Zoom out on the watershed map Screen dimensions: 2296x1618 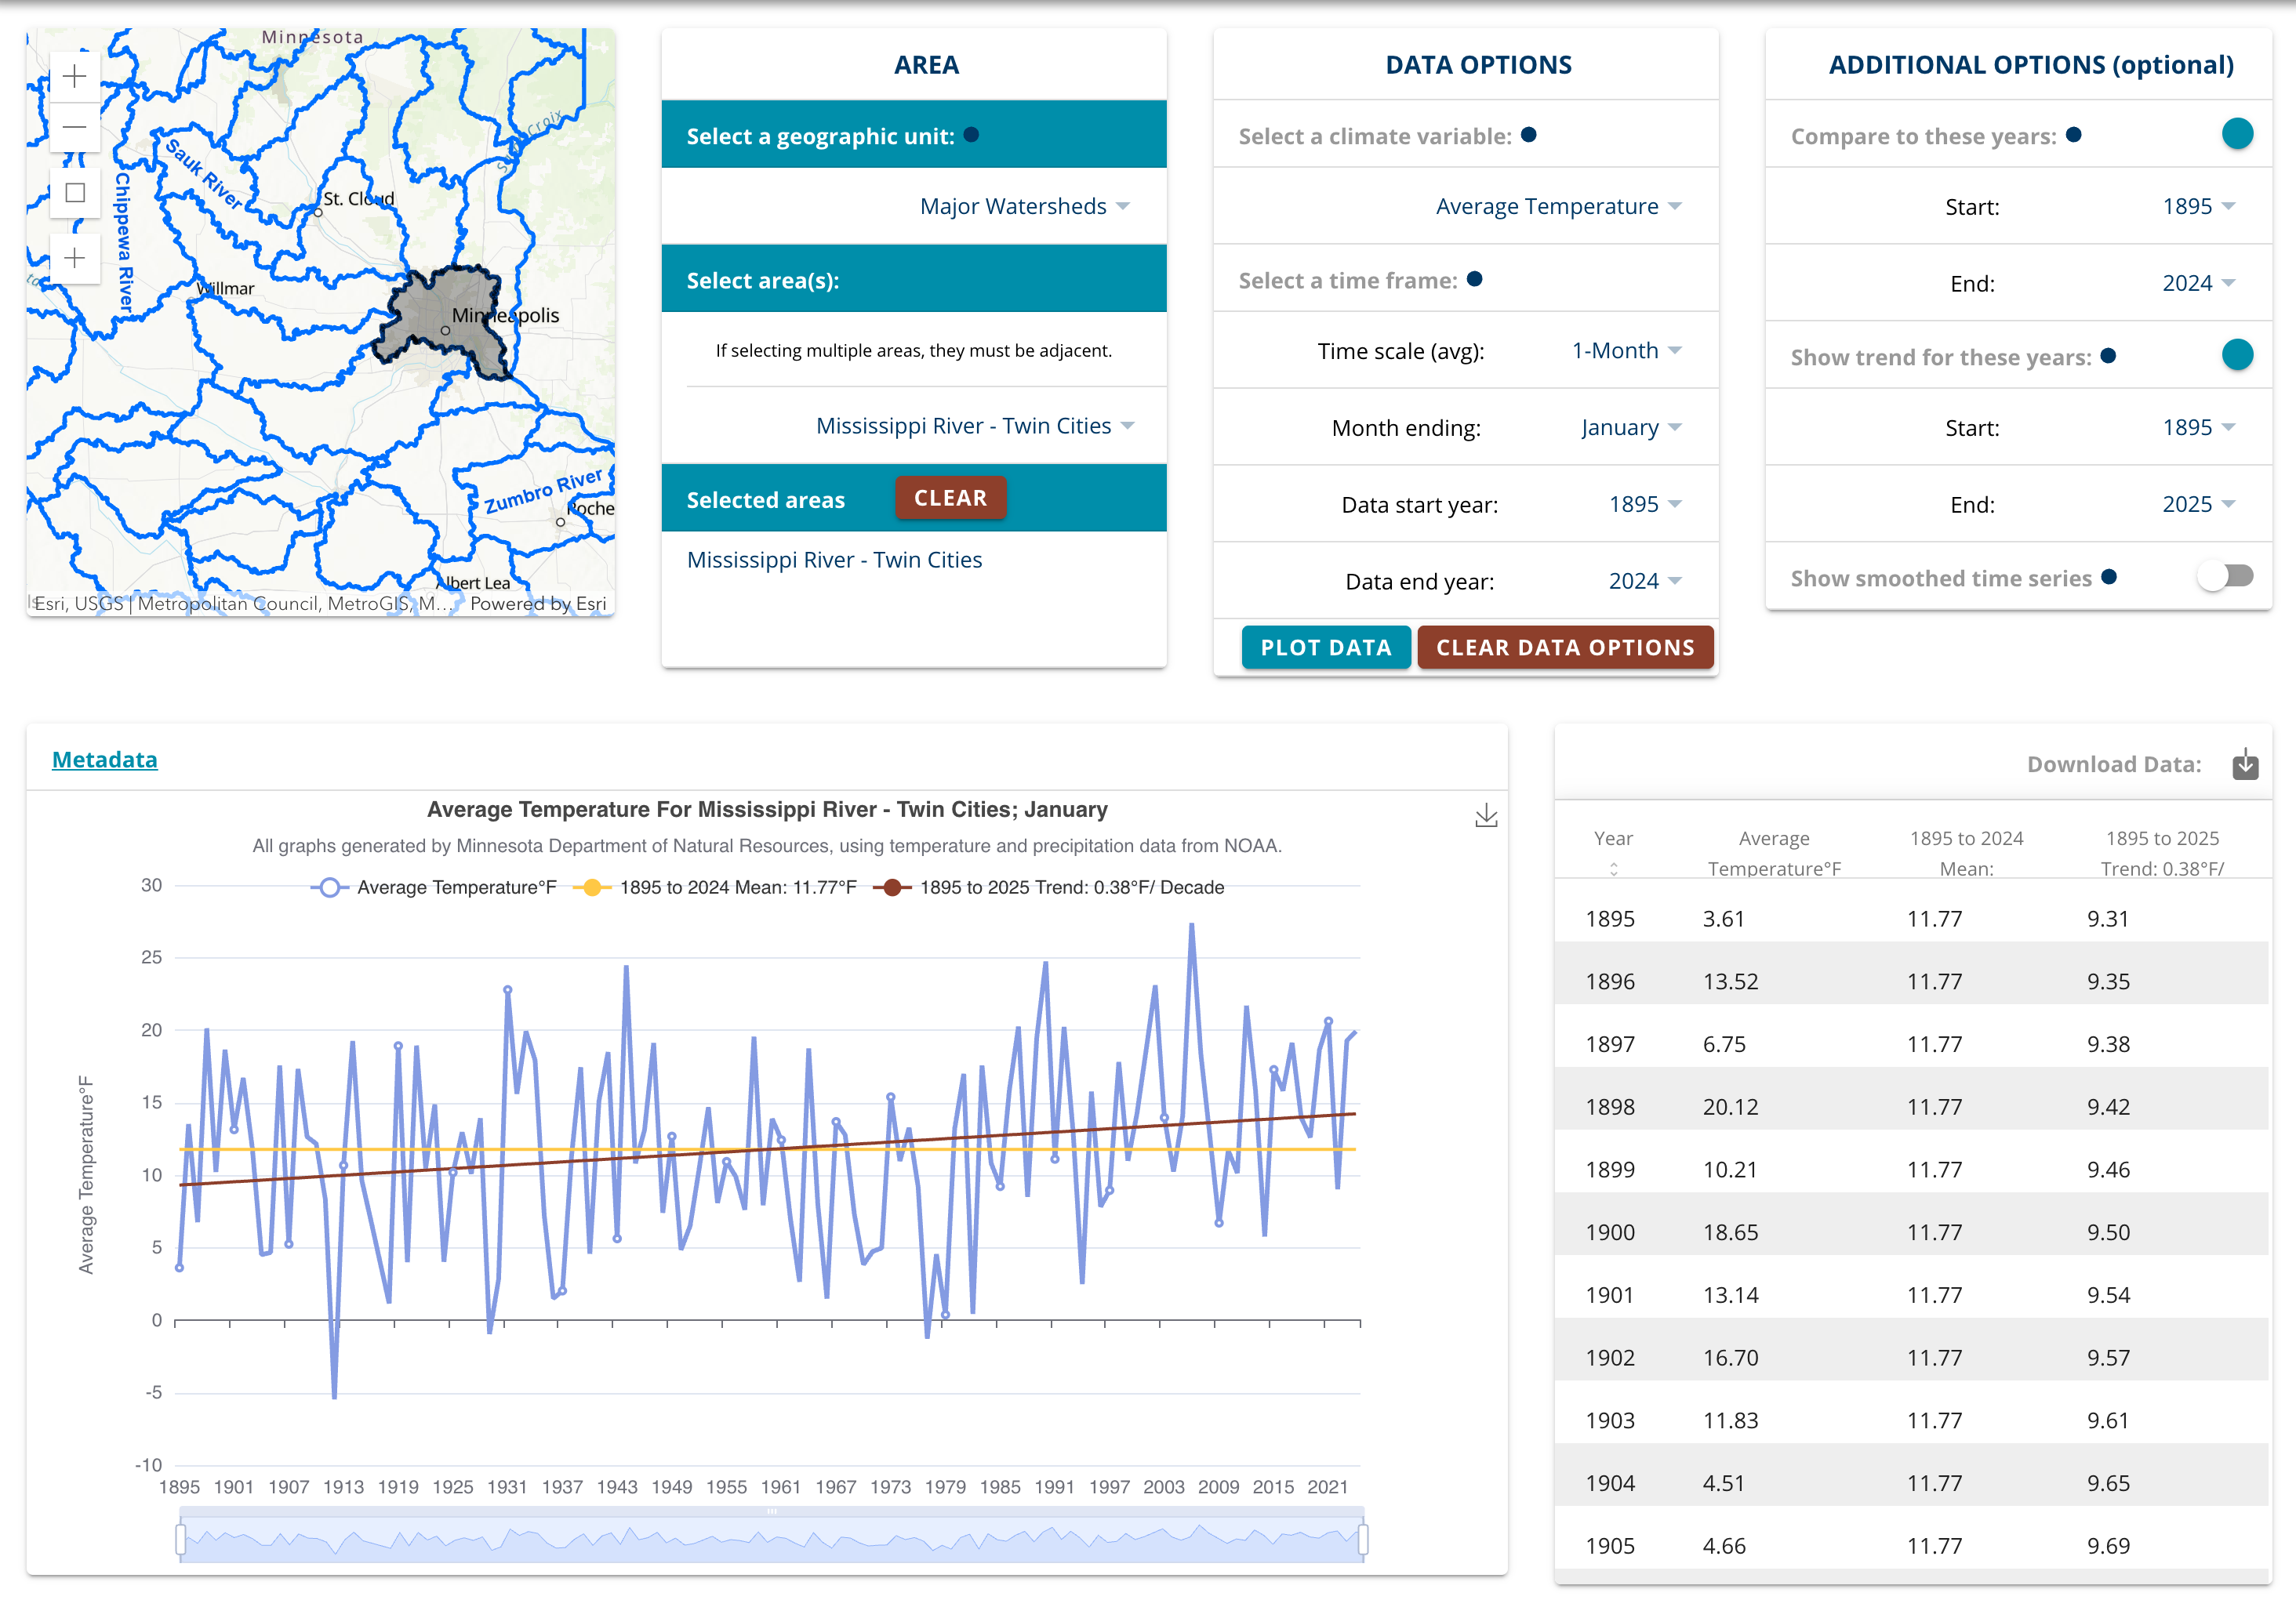[74, 127]
